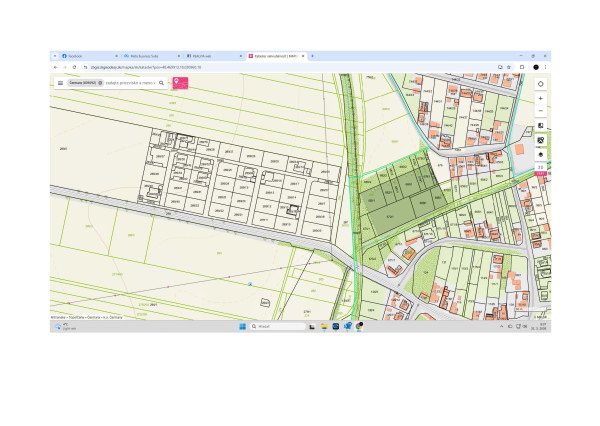Open the basemap layers selector
The width and height of the screenshot is (600, 426).
[540, 126]
